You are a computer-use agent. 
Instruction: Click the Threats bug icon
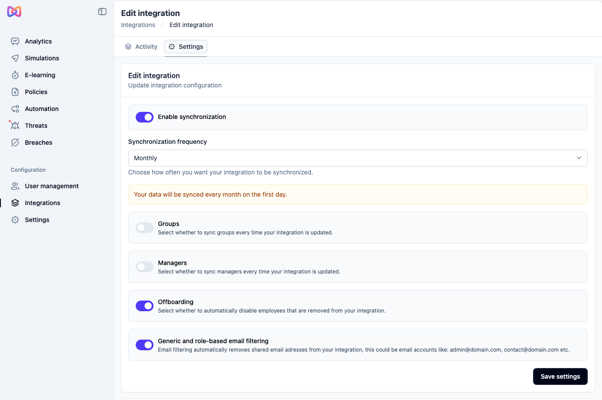click(15, 126)
